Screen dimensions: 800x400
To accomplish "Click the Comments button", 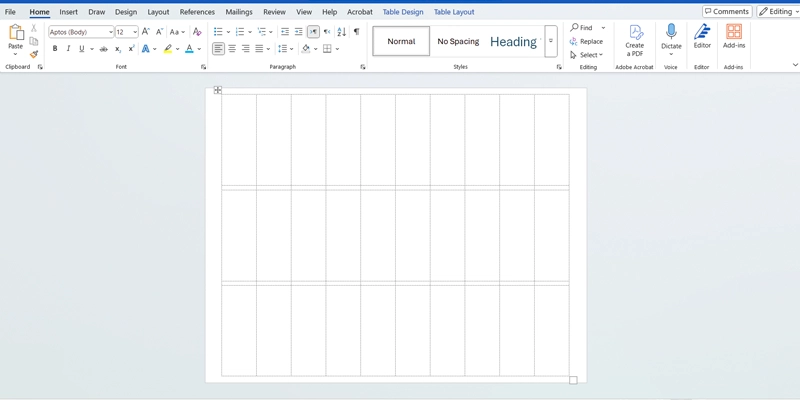I will (726, 12).
